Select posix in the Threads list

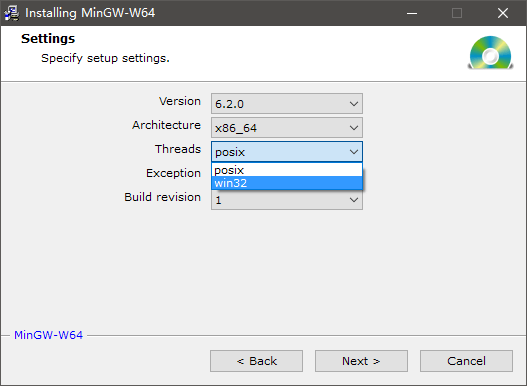coord(287,170)
